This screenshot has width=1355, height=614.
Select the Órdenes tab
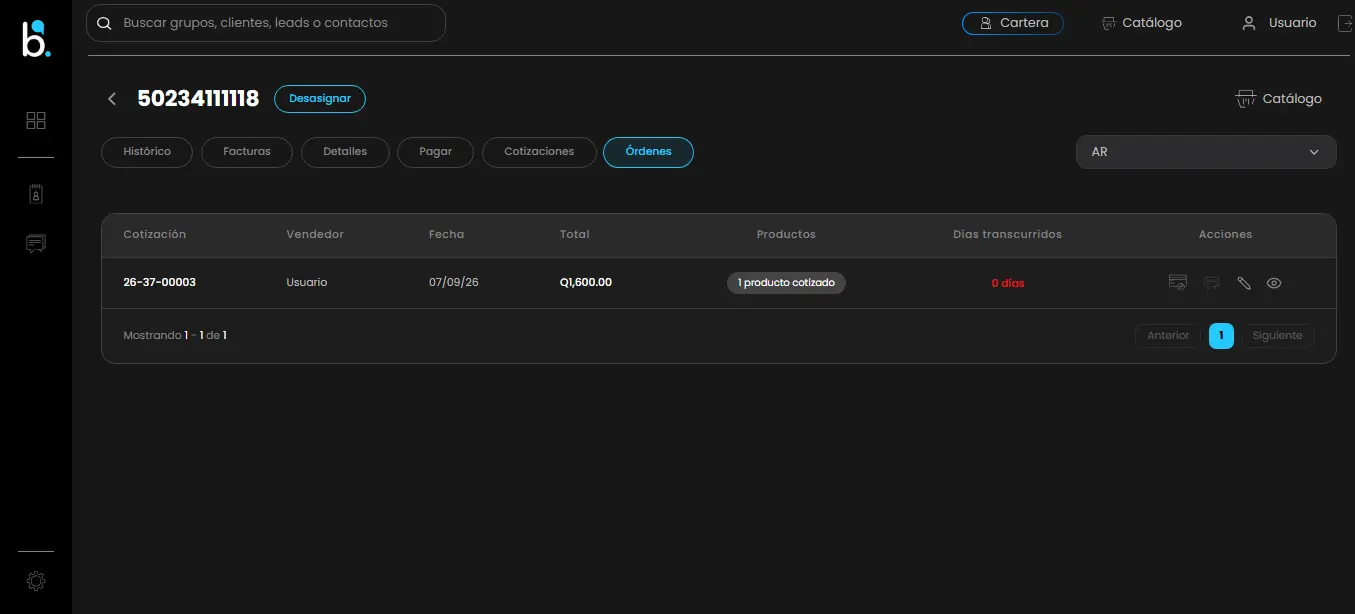coord(648,152)
